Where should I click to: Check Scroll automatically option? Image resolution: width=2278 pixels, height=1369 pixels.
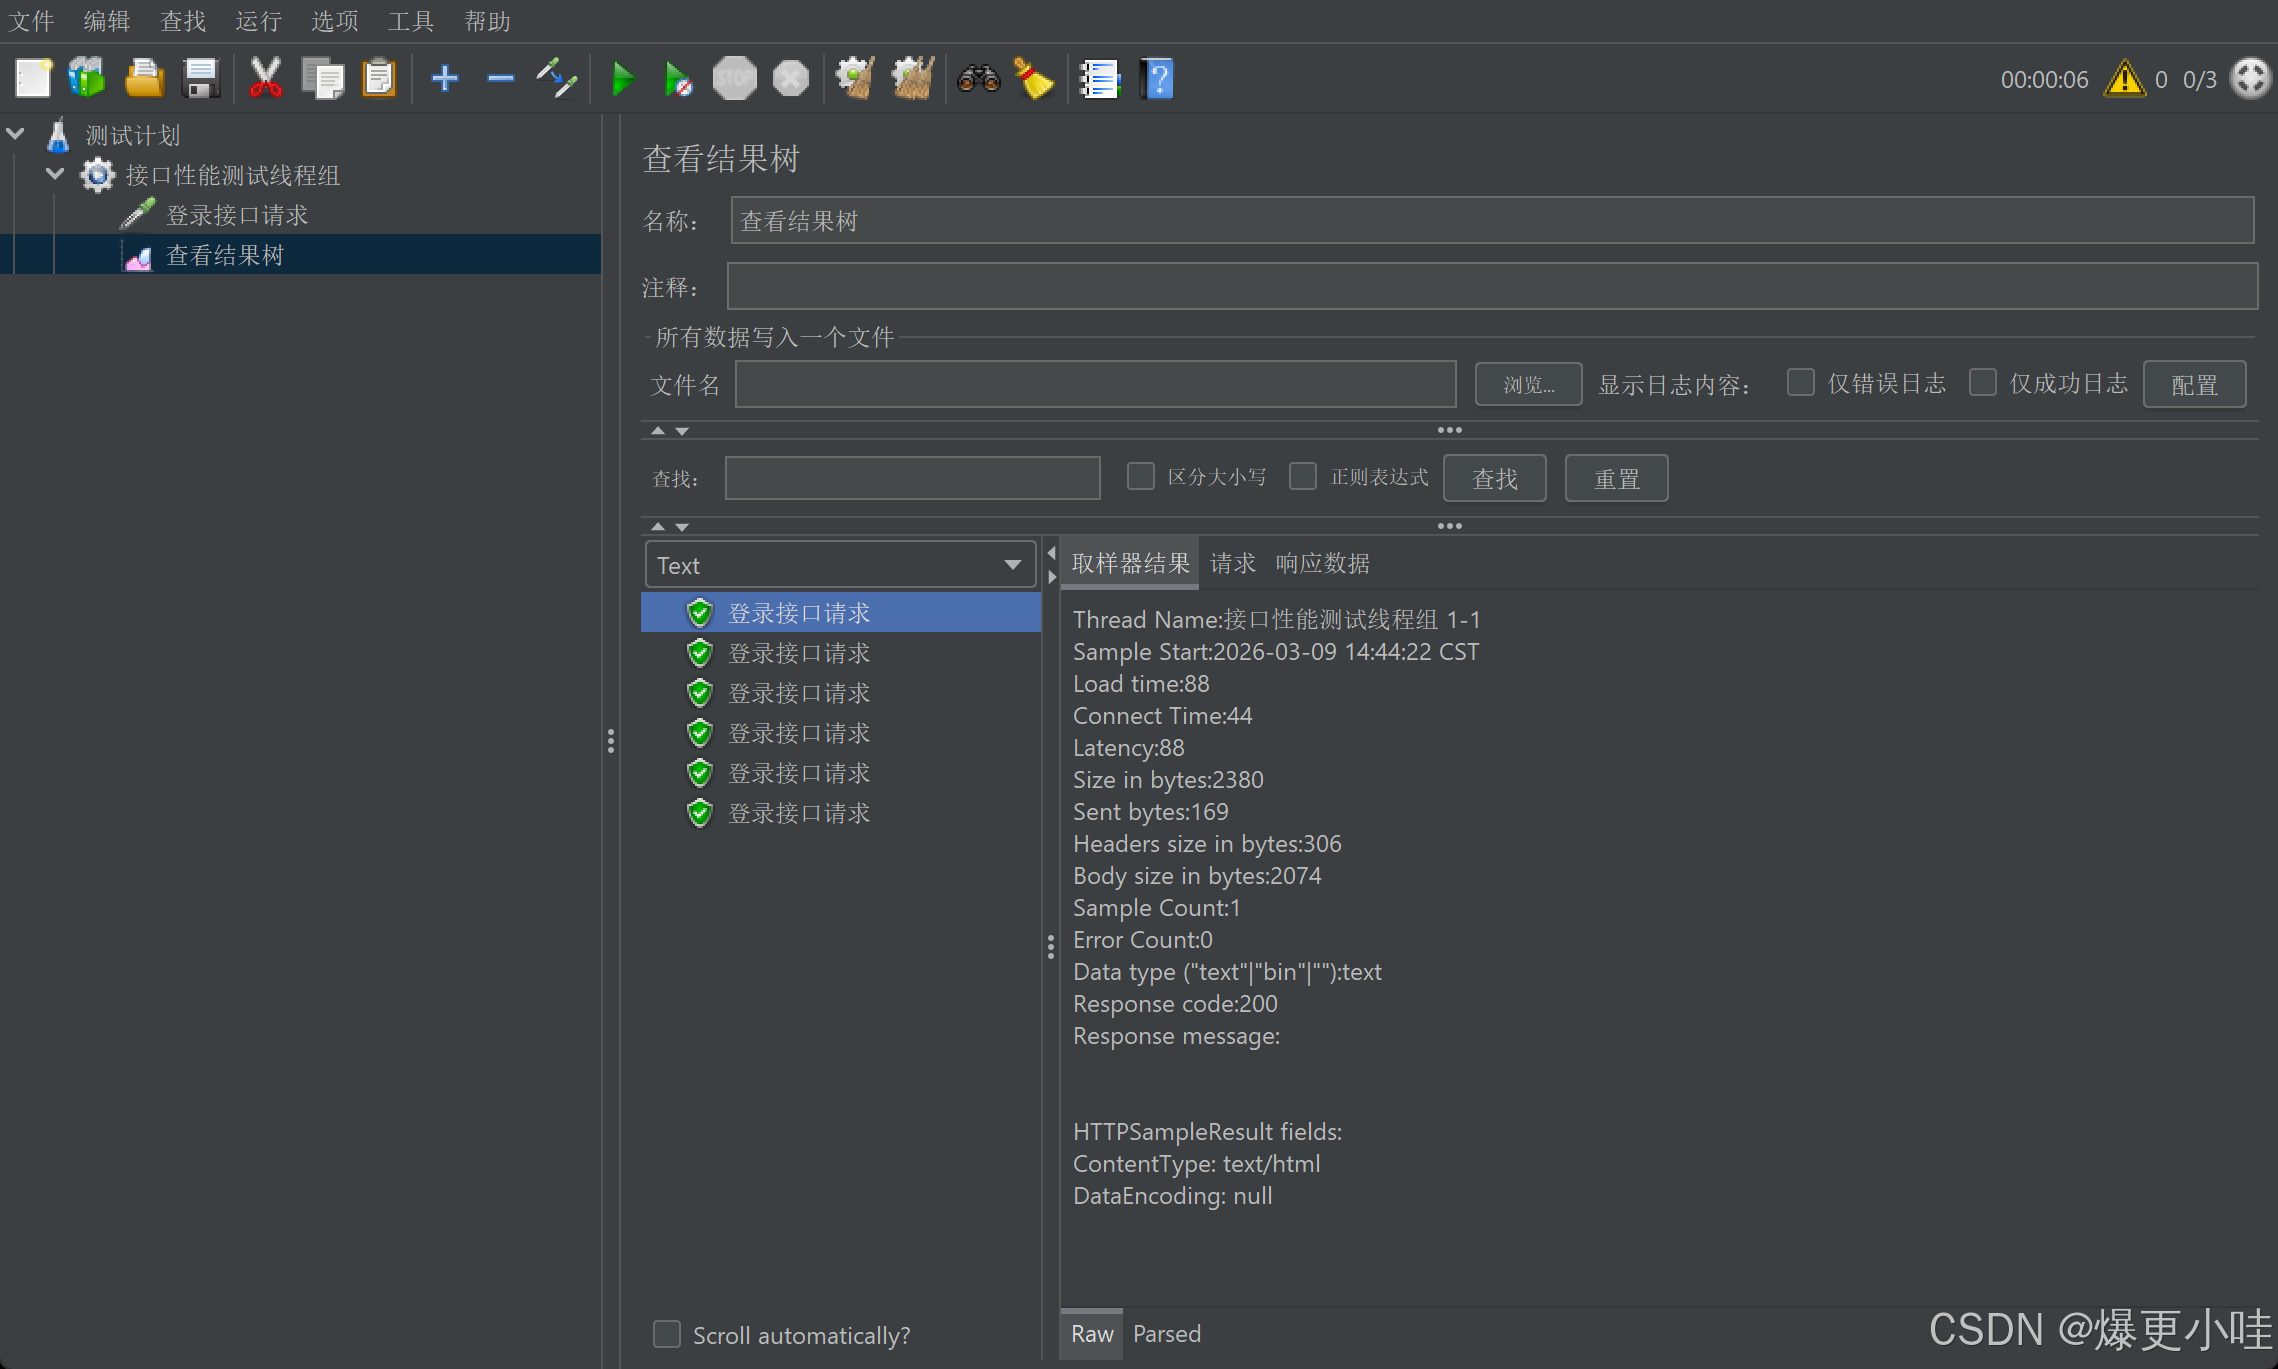point(667,1334)
